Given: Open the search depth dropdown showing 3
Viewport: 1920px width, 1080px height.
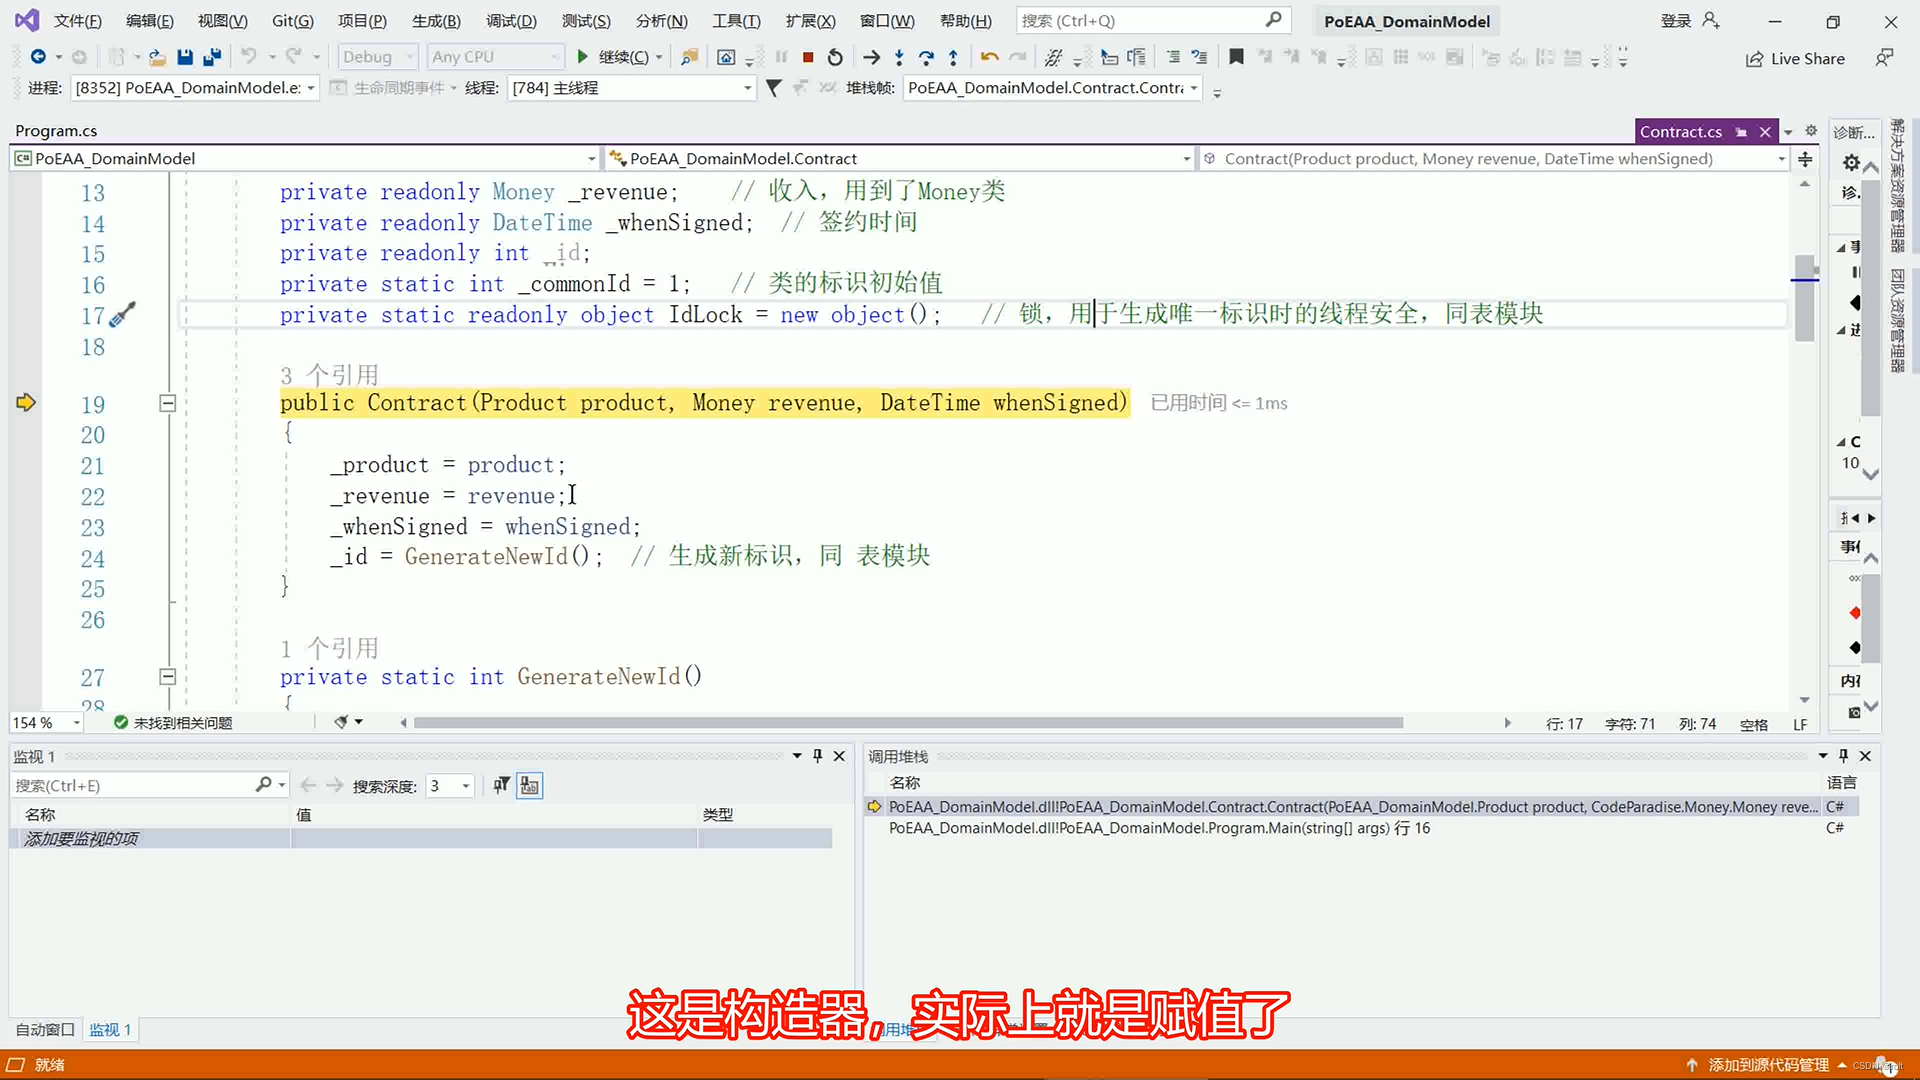Looking at the screenshot, I should click(450, 786).
